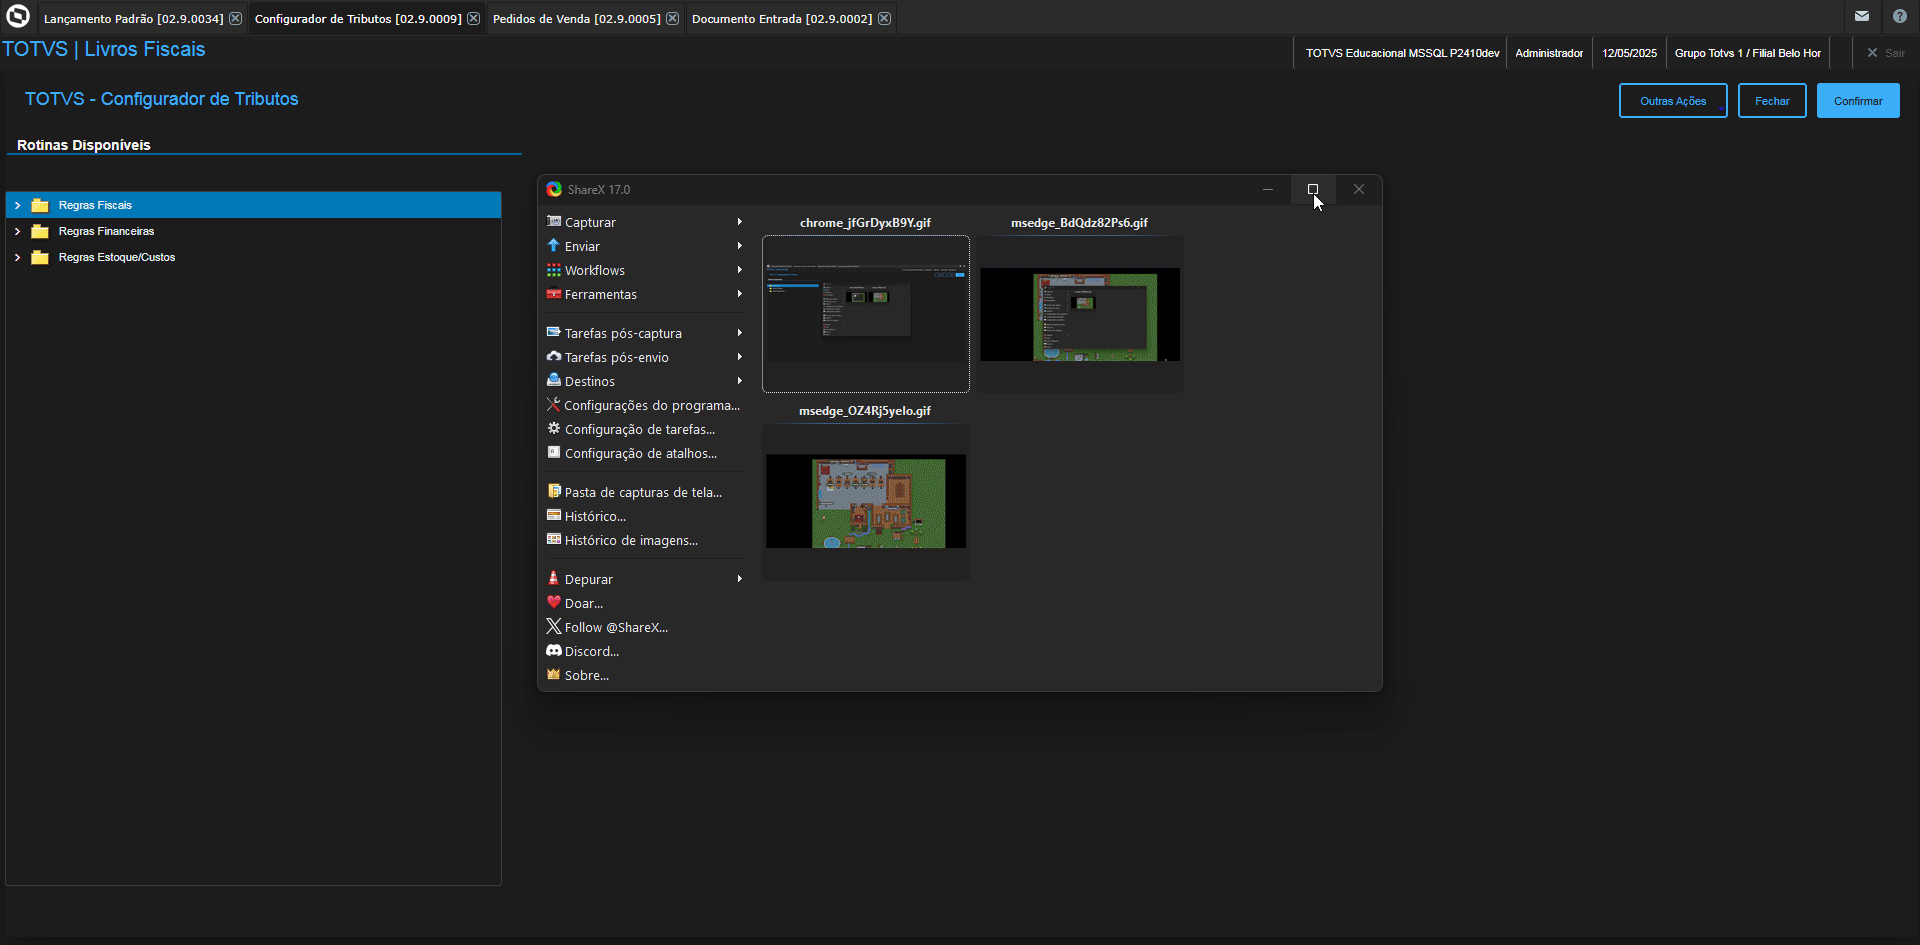This screenshot has height=945, width=1920.
Task: Click the Configuração de tarefas gear icon
Action: [x=554, y=428]
